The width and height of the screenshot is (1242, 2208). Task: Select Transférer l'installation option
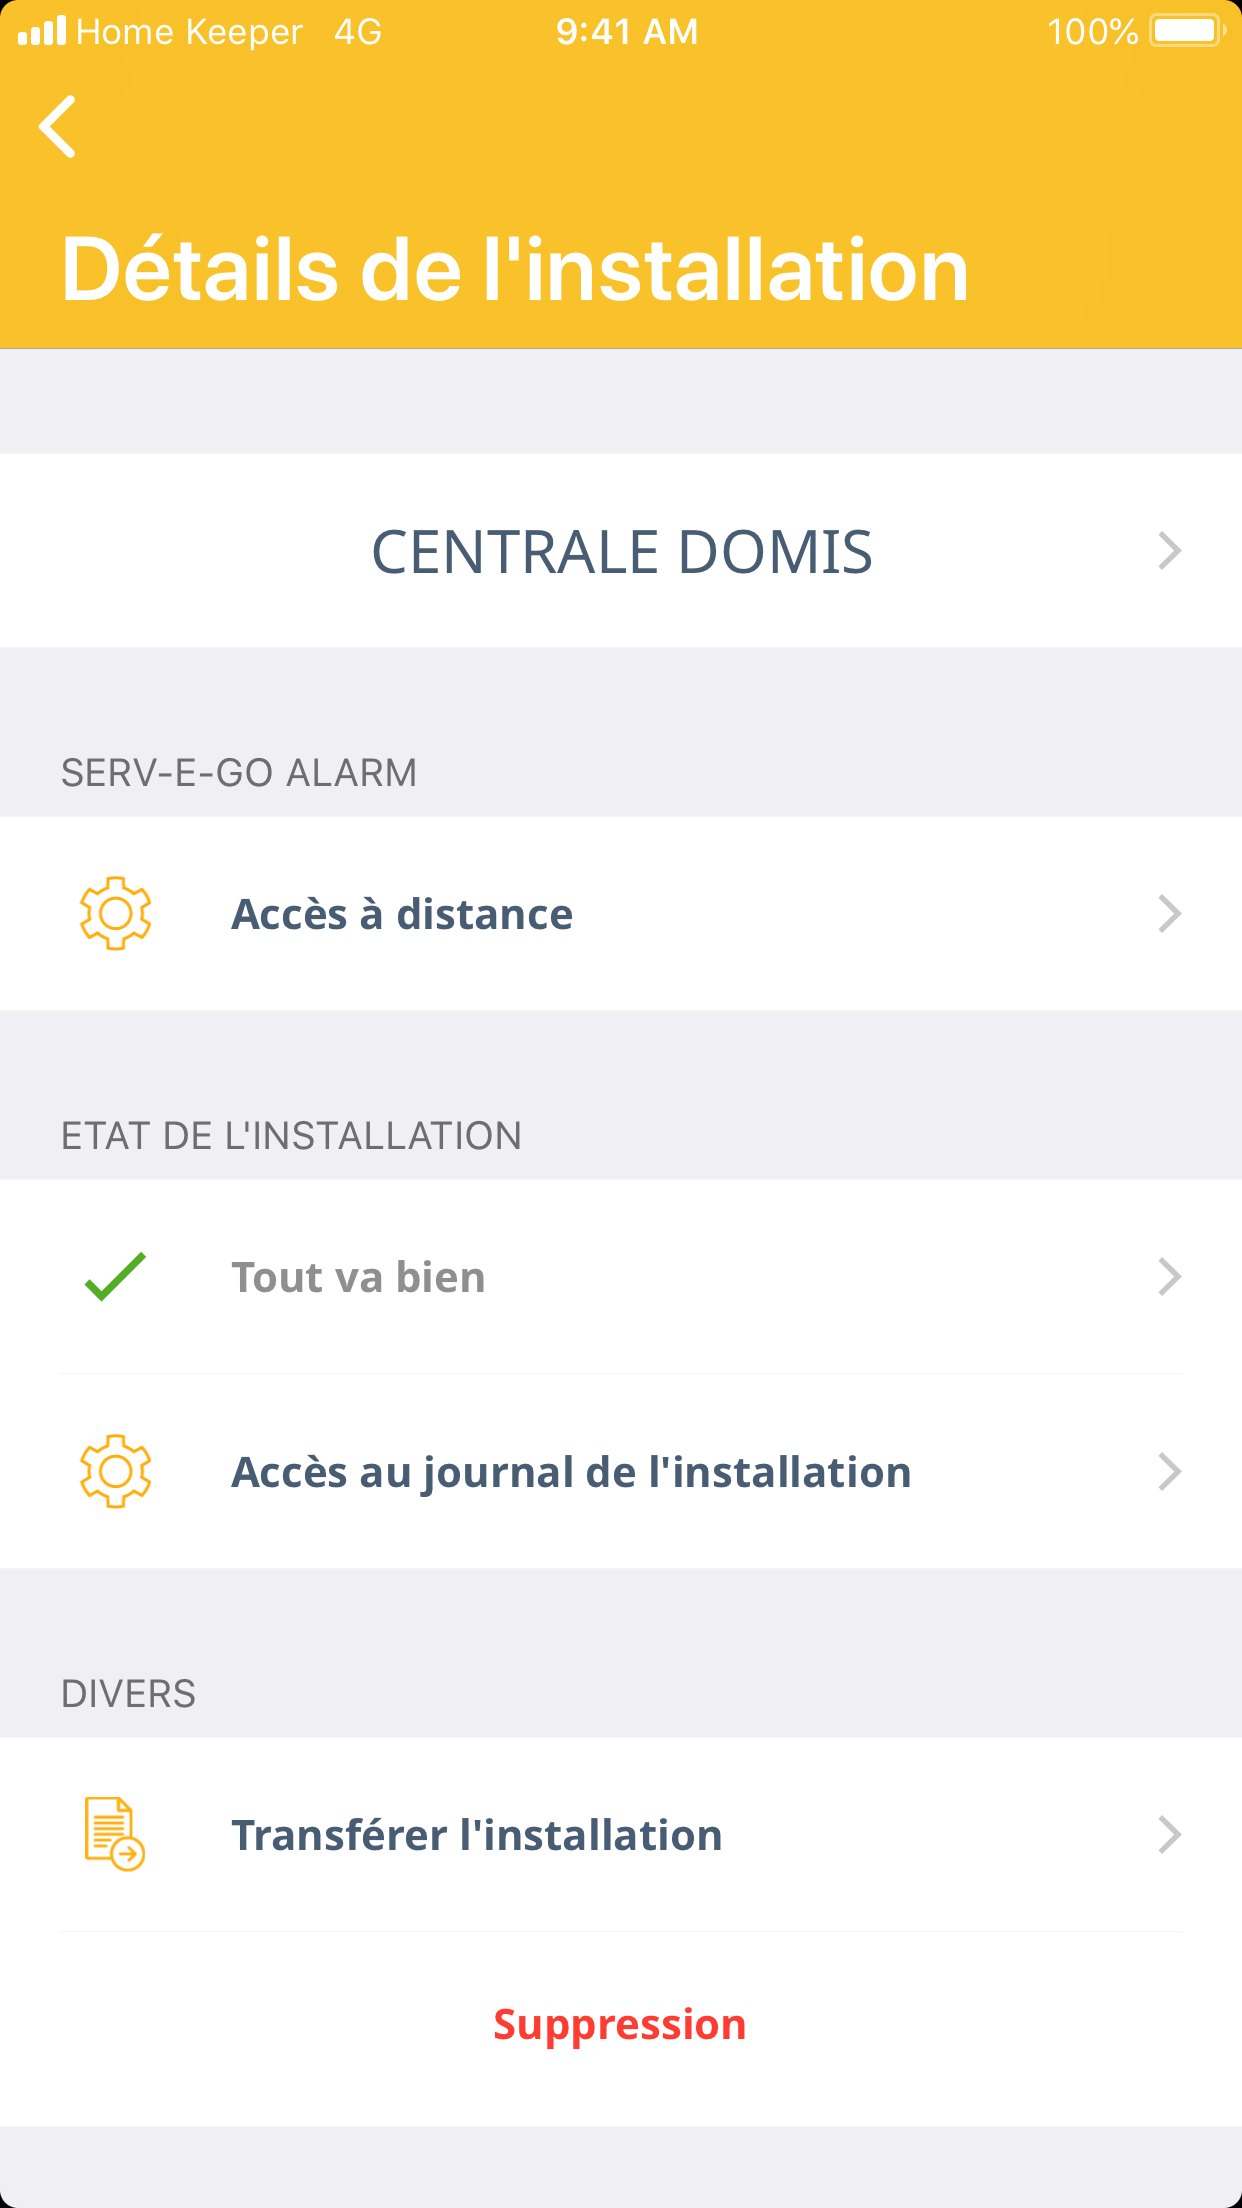tap(477, 1835)
